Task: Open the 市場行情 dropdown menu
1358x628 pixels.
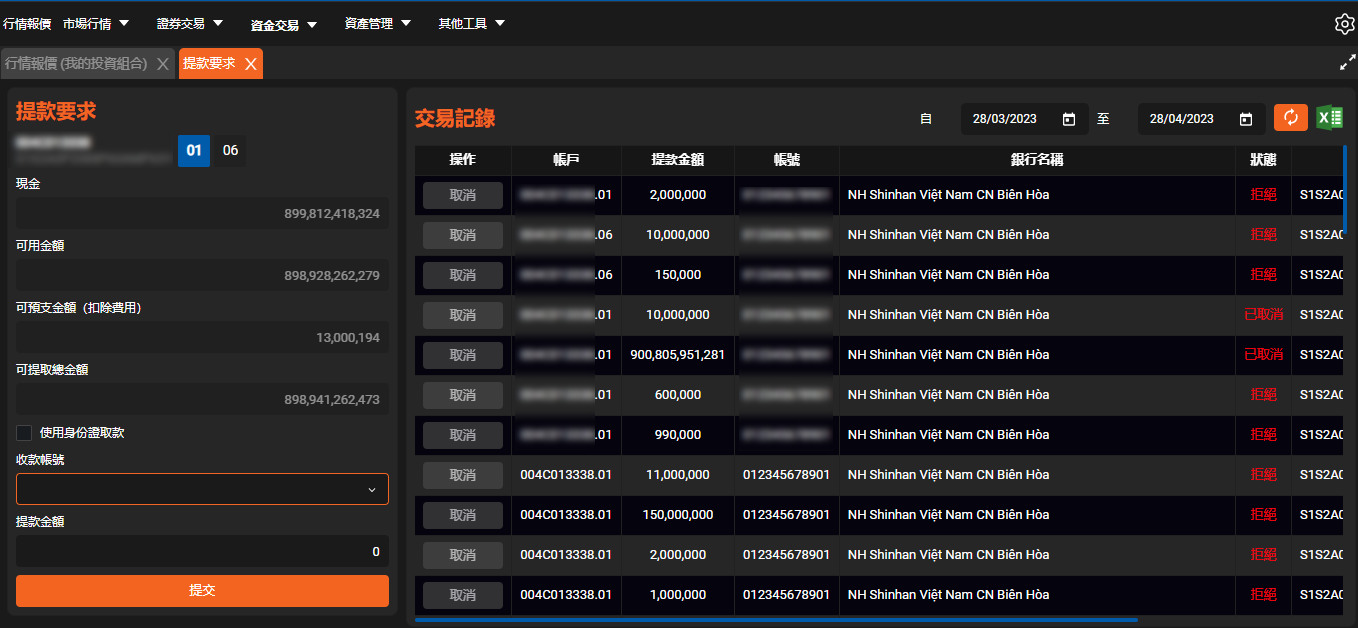Action: pos(96,23)
